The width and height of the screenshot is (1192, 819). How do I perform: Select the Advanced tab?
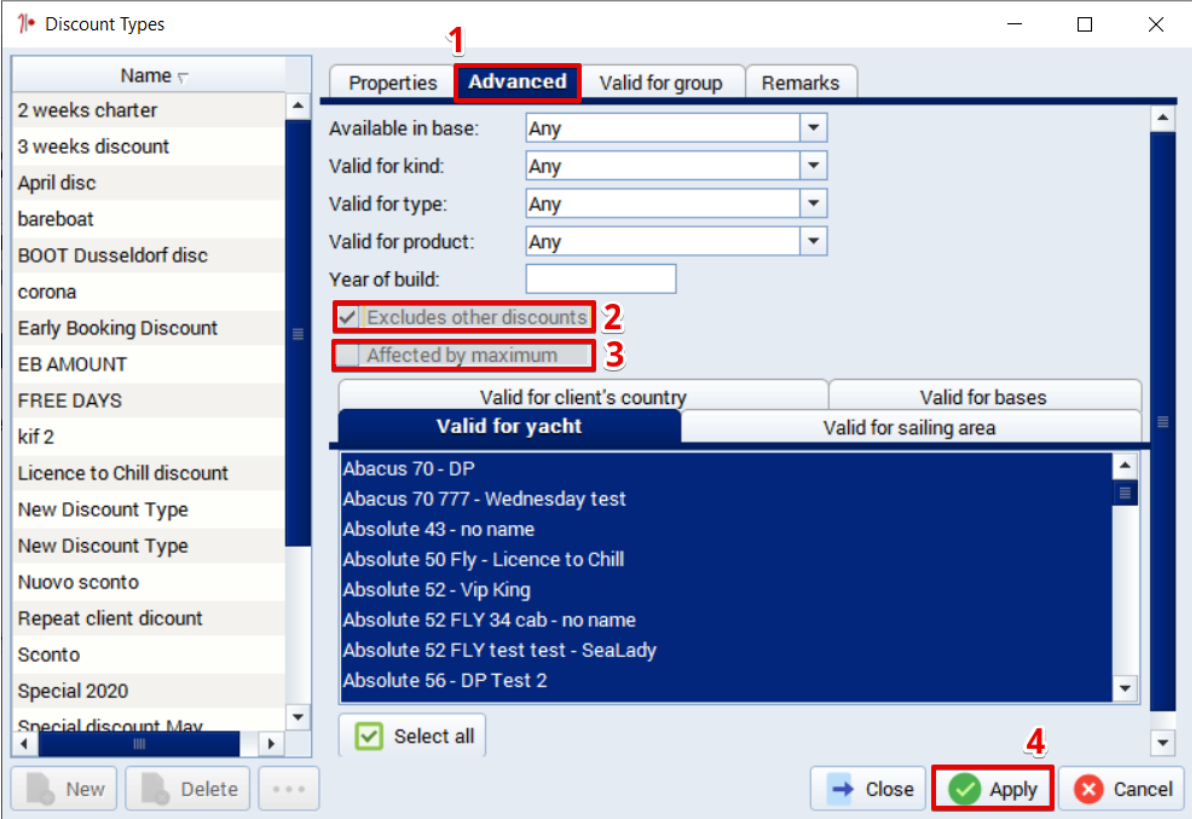click(x=517, y=82)
